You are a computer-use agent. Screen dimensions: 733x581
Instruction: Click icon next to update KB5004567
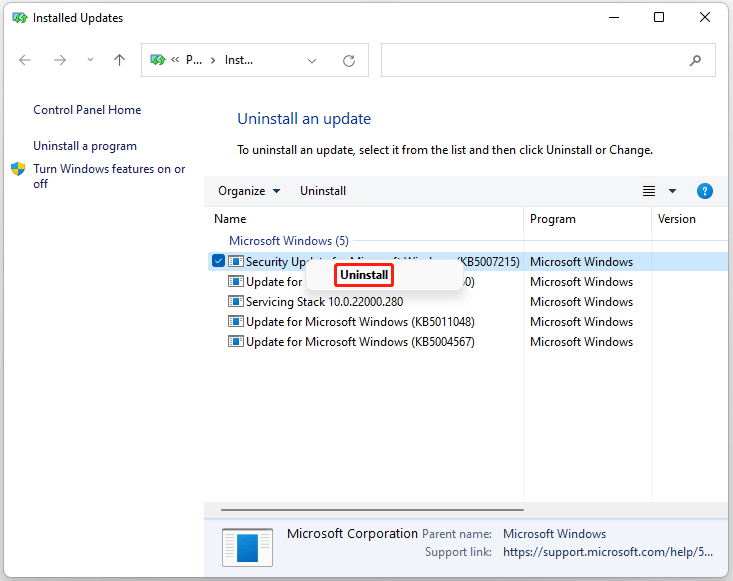coord(236,342)
